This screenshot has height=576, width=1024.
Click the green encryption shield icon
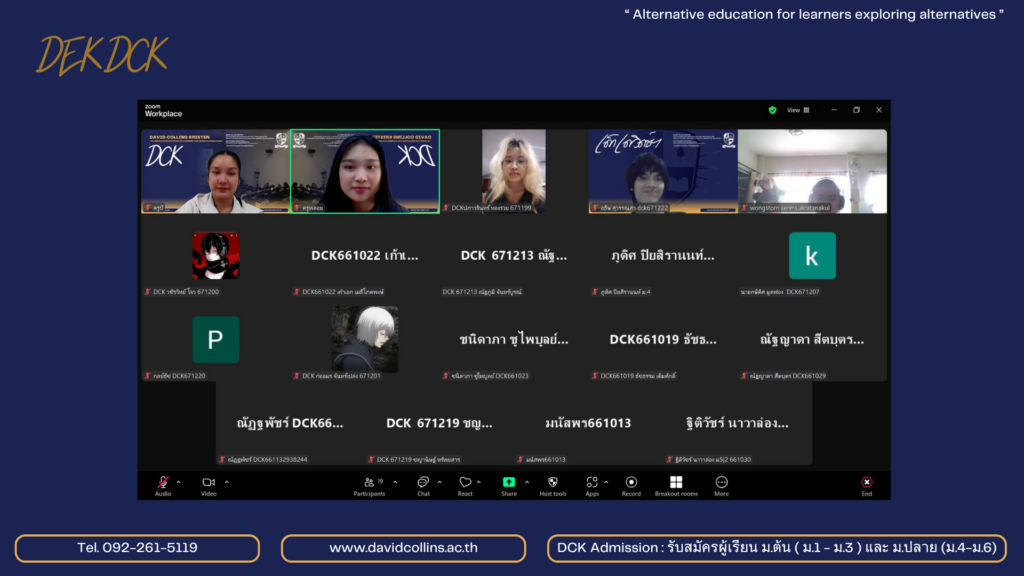[772, 110]
